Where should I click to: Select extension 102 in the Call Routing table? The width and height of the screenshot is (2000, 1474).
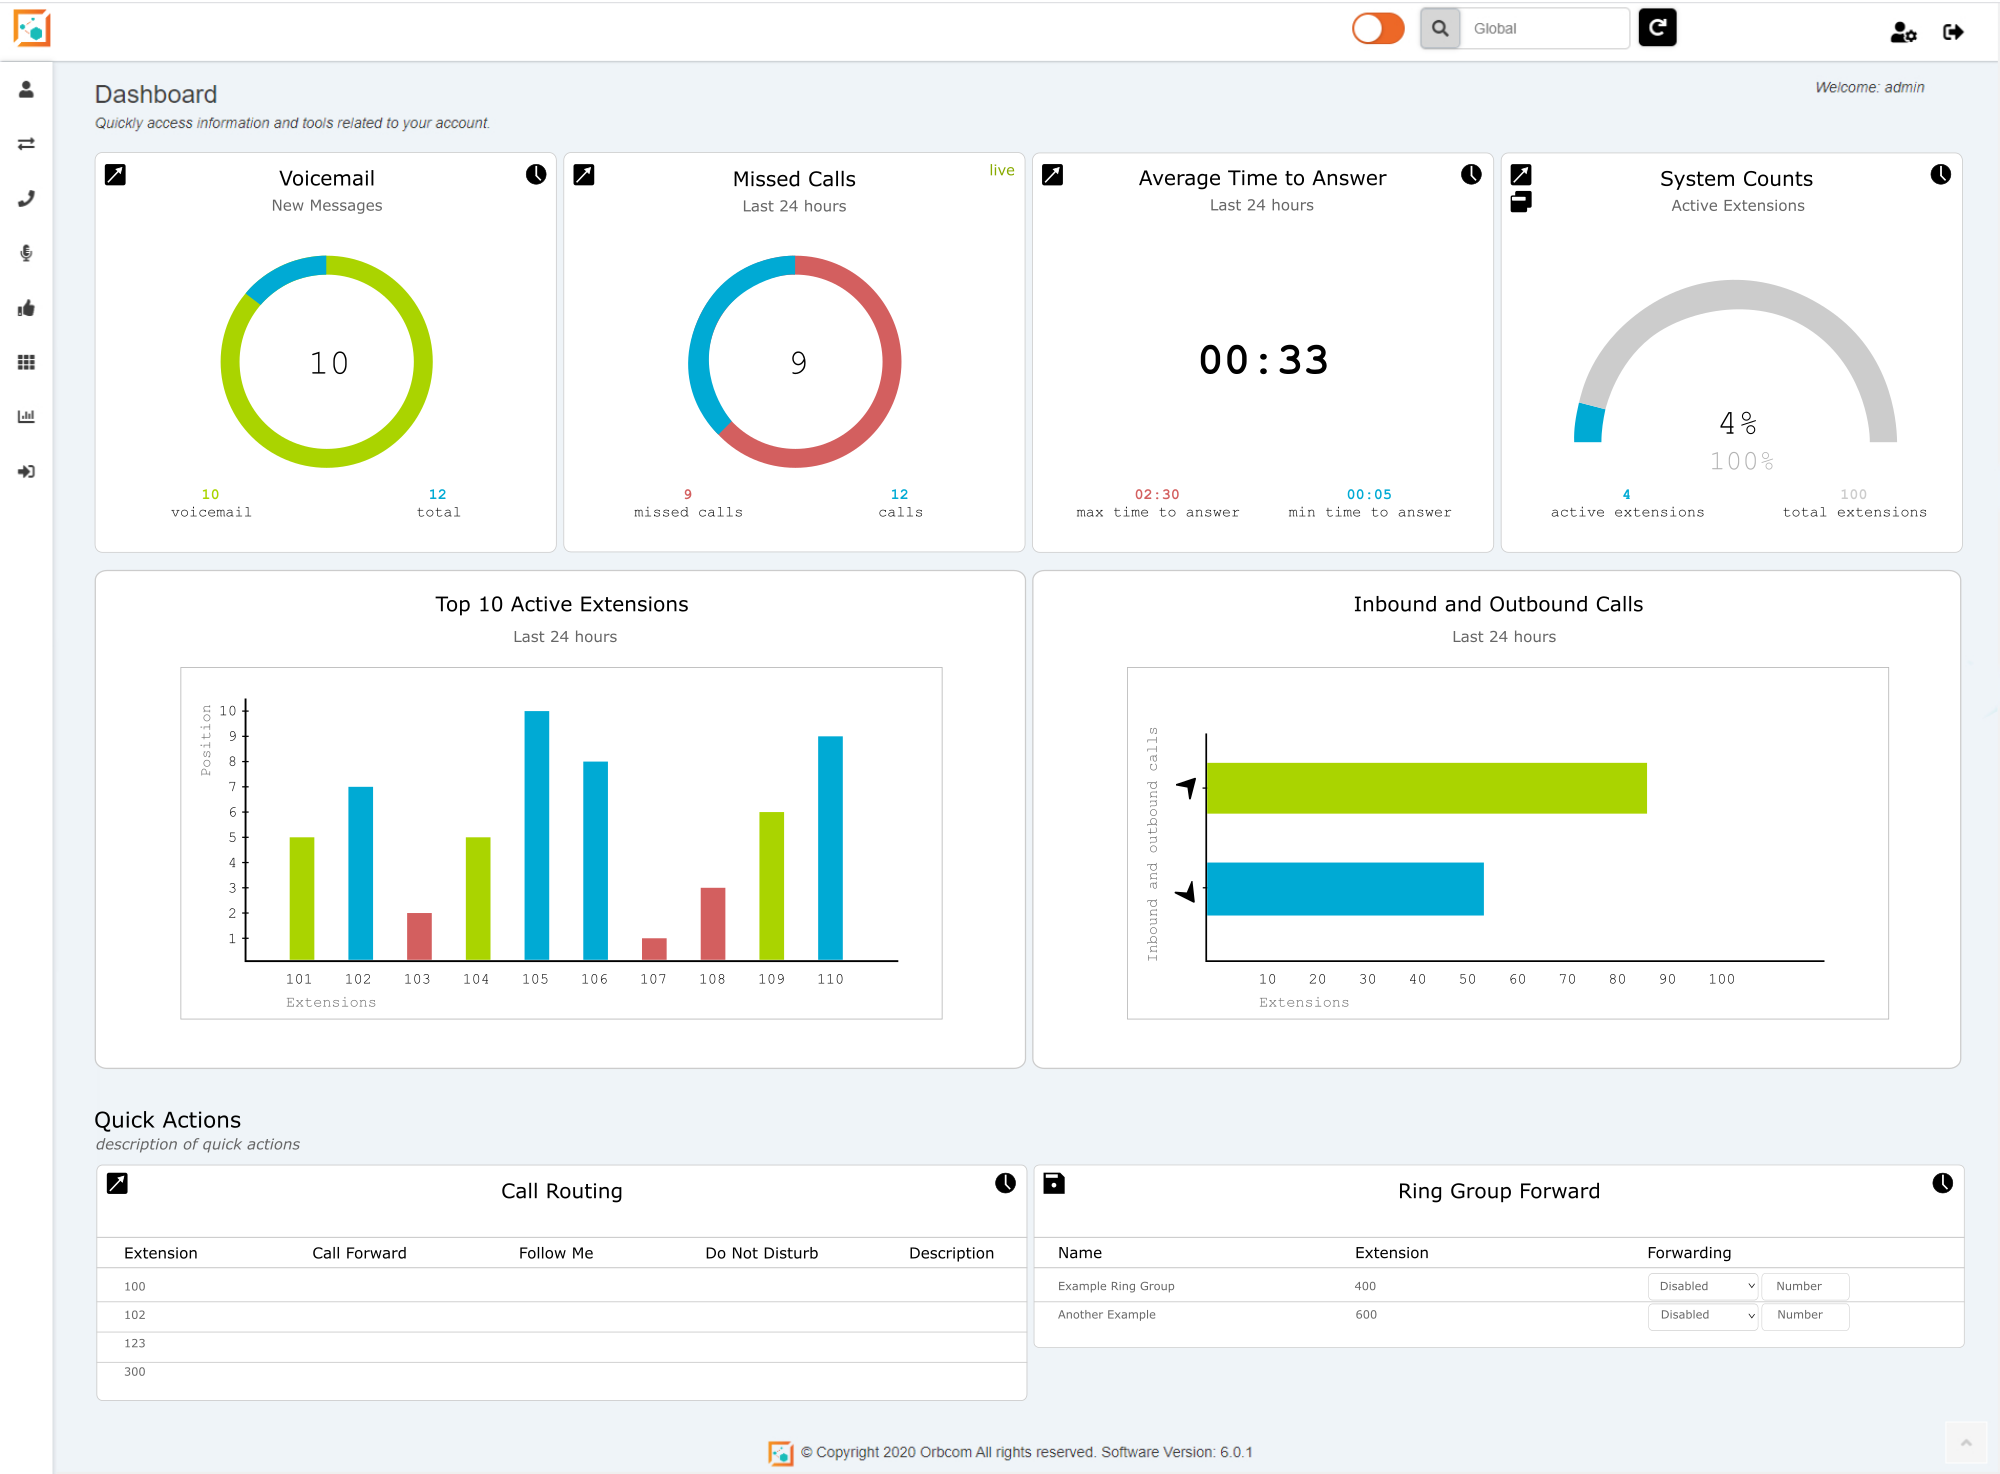(x=135, y=1315)
